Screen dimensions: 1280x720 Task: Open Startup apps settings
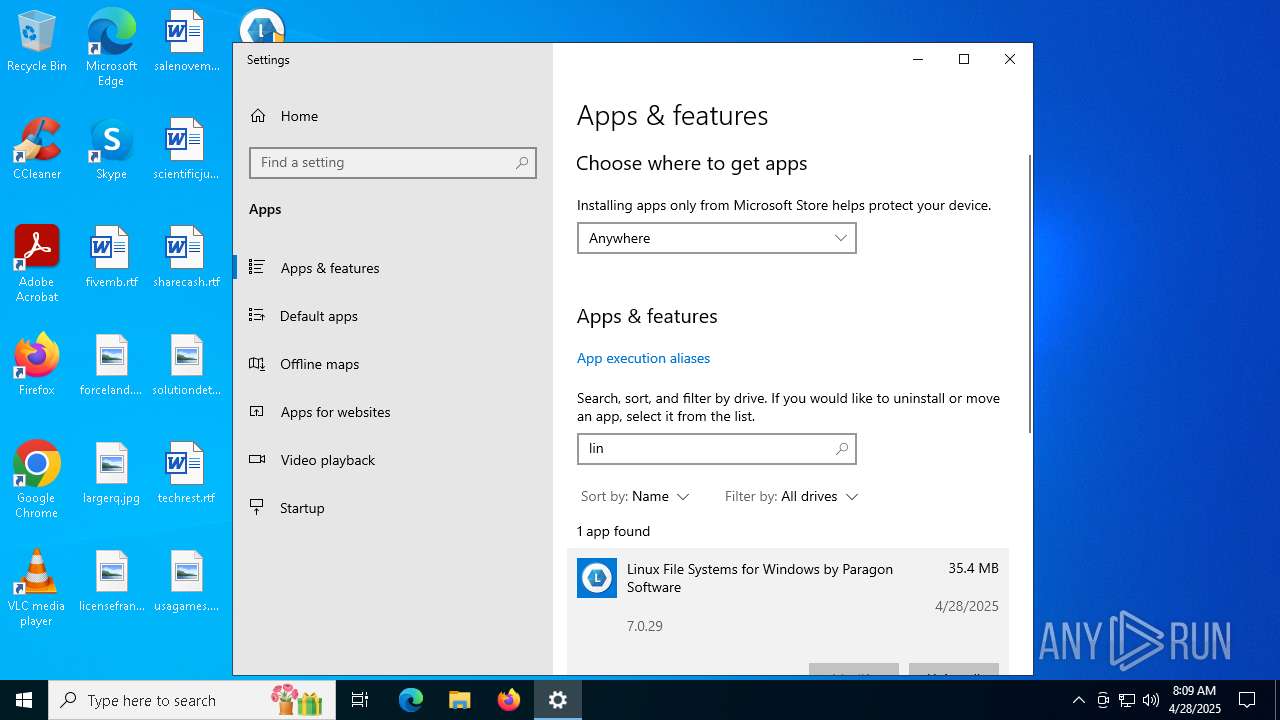pyautogui.click(x=392, y=508)
